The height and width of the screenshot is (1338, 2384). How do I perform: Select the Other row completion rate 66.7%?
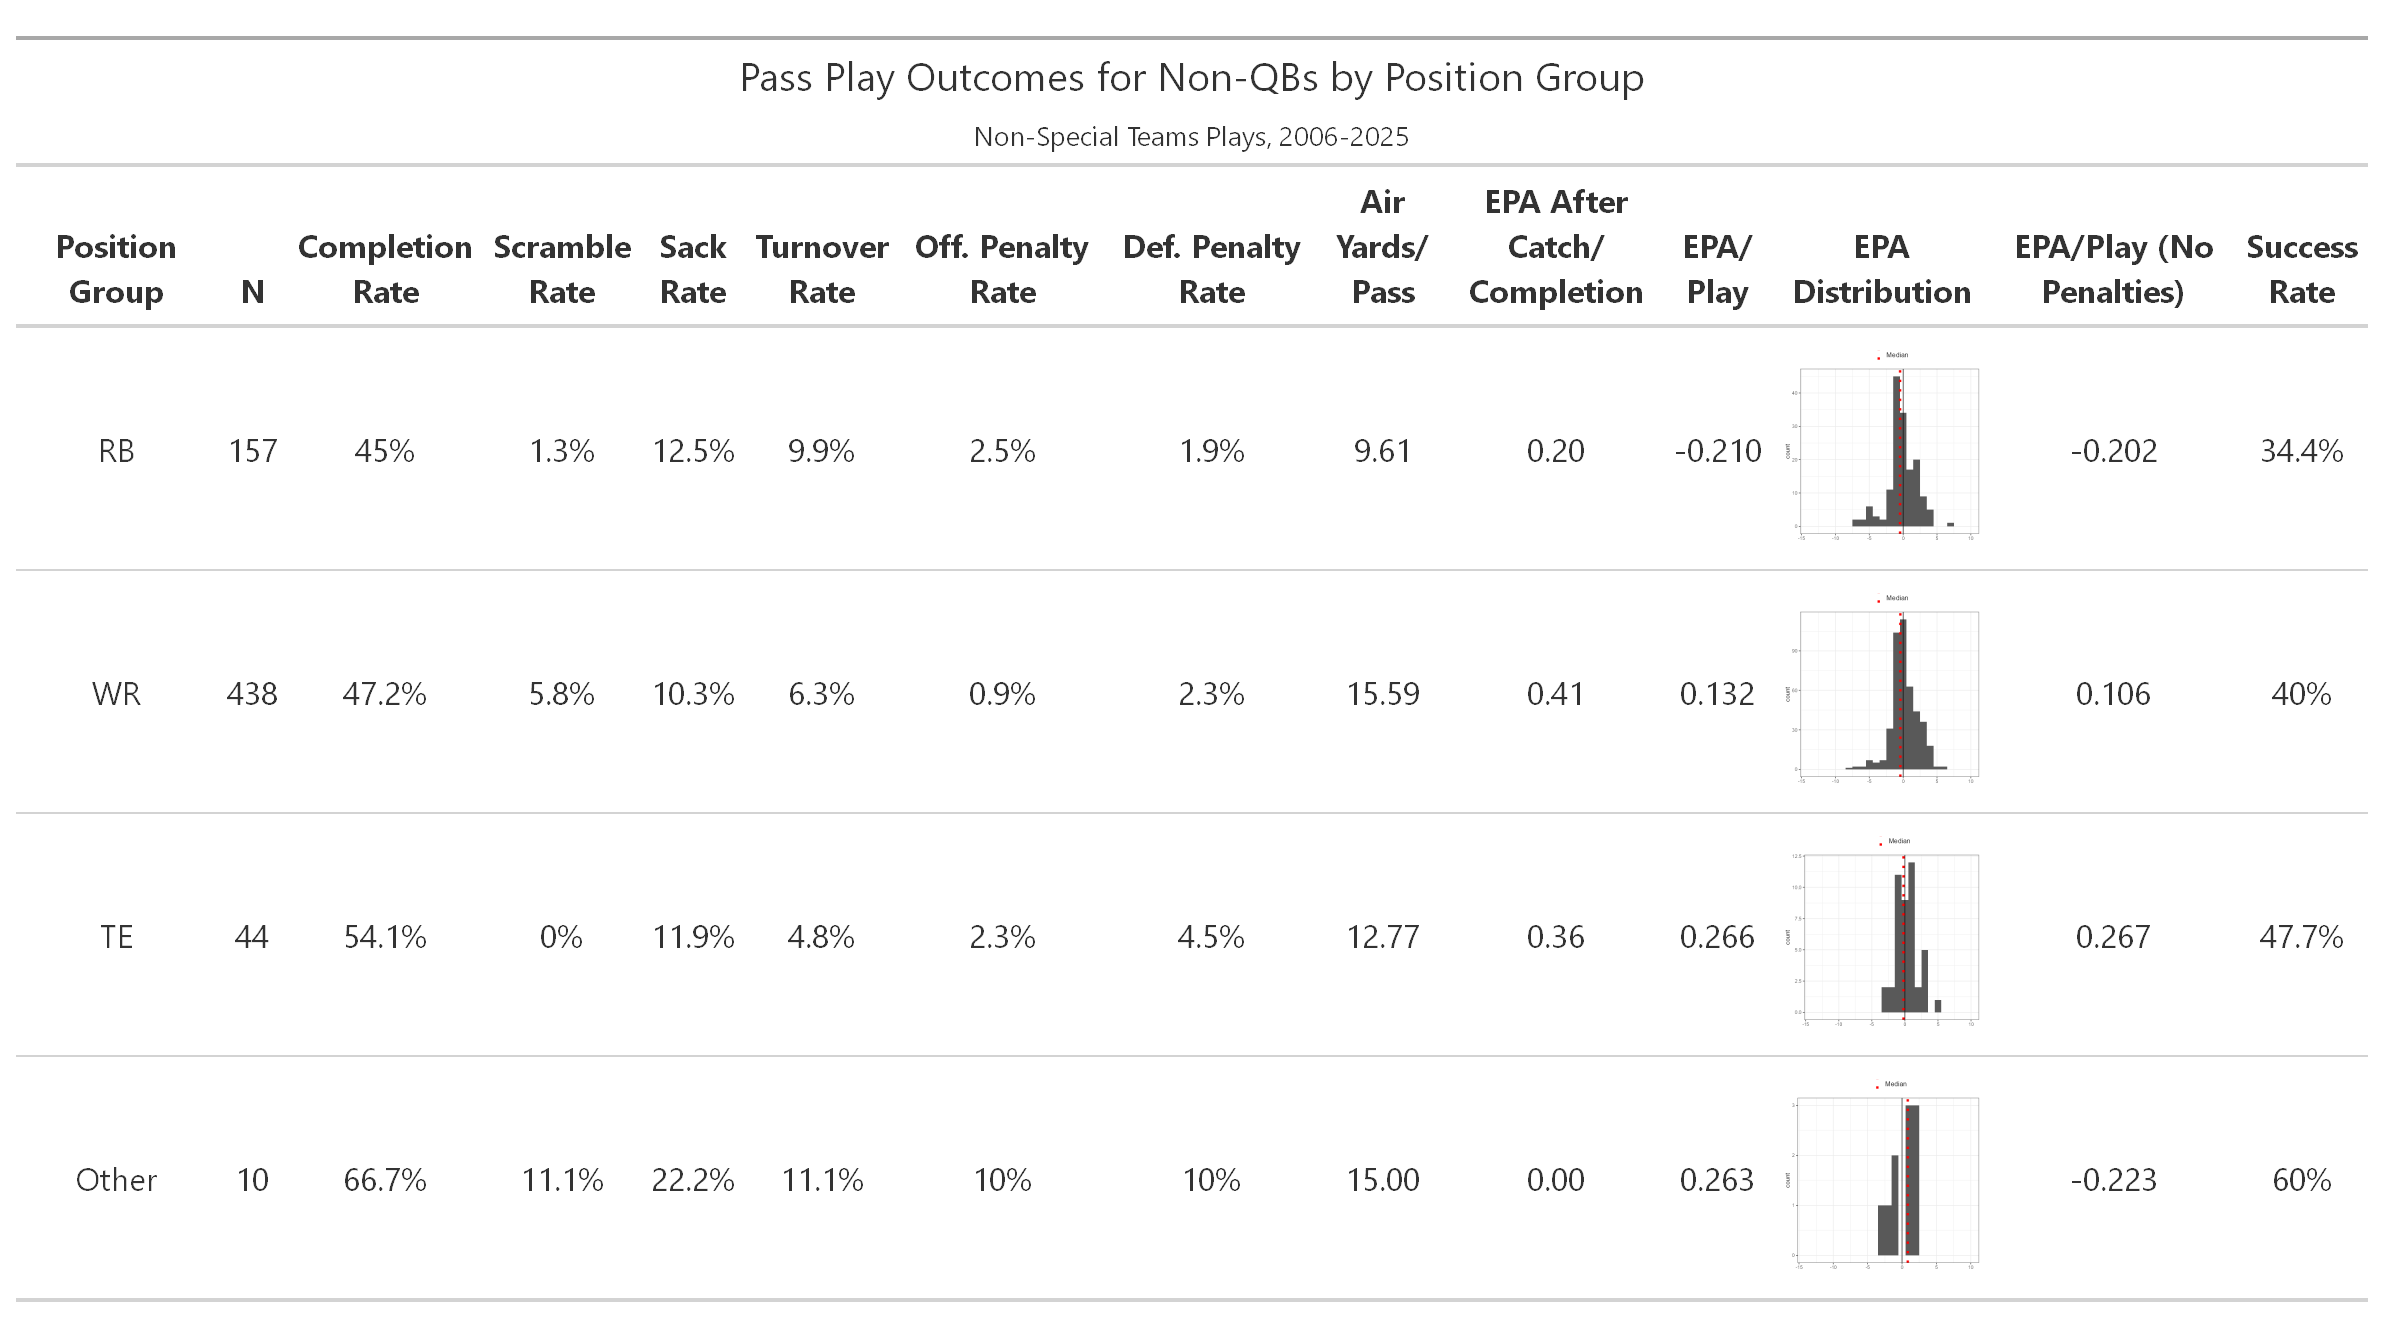(385, 1180)
